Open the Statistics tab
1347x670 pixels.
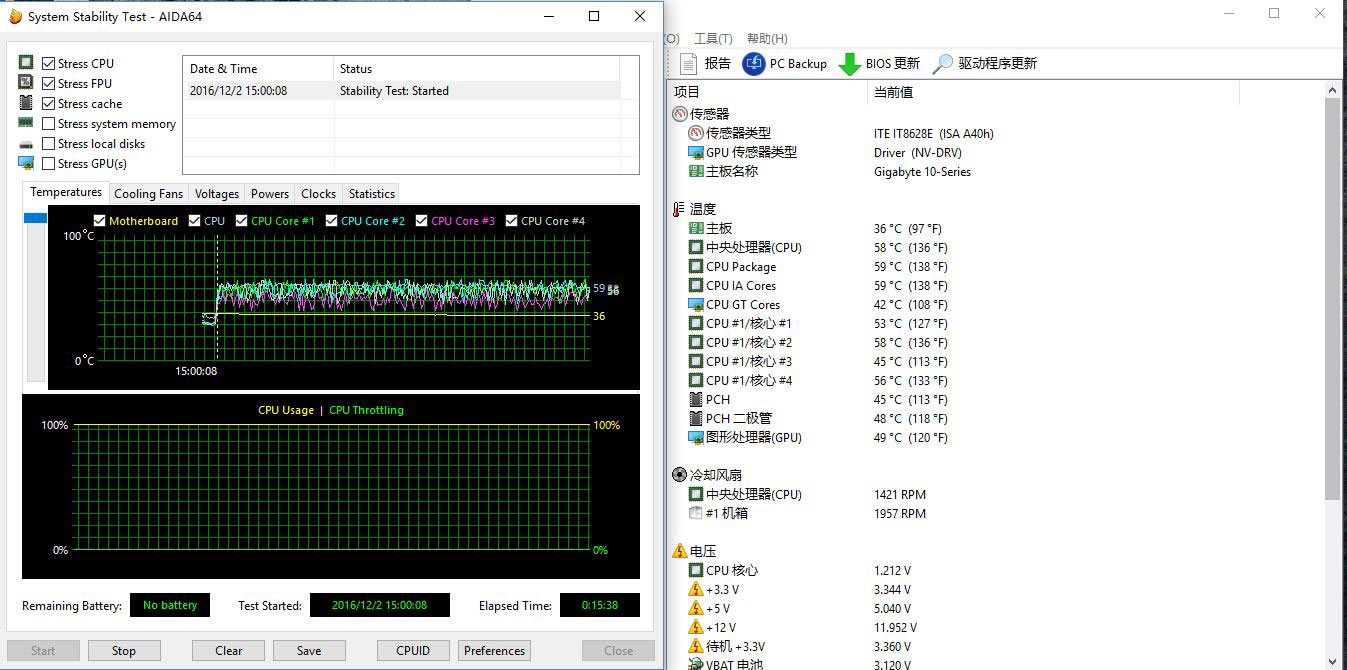pos(372,194)
